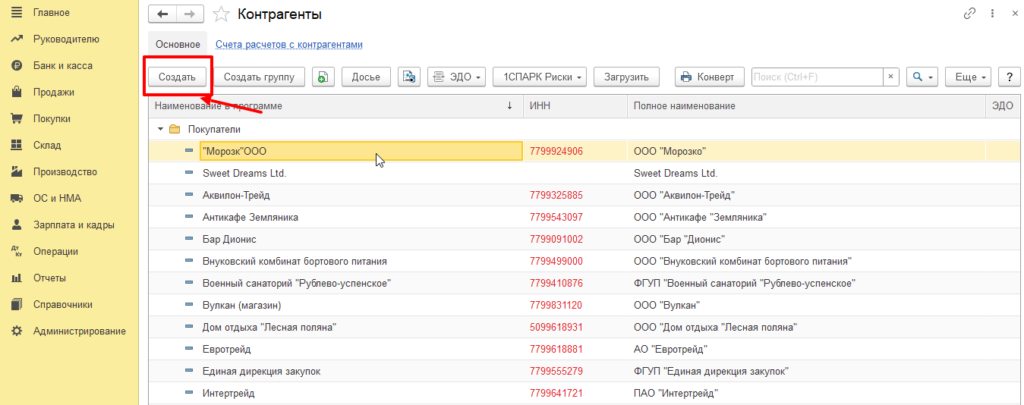Open the Главное hamburger menu
This screenshot has width=1024, height=405.
click(x=17, y=12)
